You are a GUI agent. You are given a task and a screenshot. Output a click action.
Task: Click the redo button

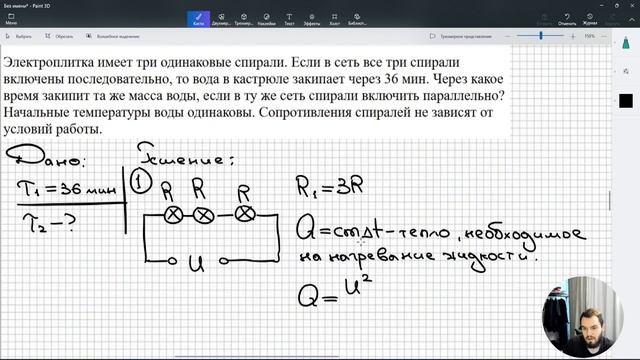[612, 19]
